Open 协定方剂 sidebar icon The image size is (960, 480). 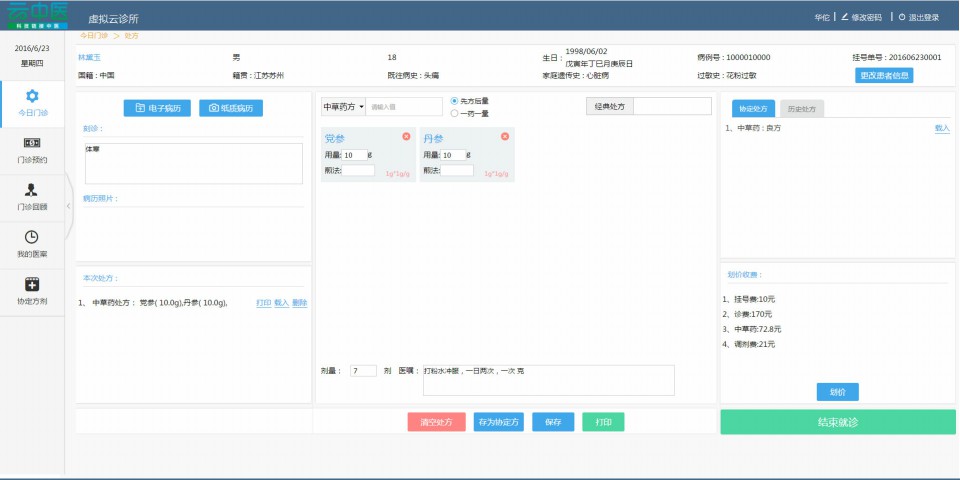click(32, 285)
